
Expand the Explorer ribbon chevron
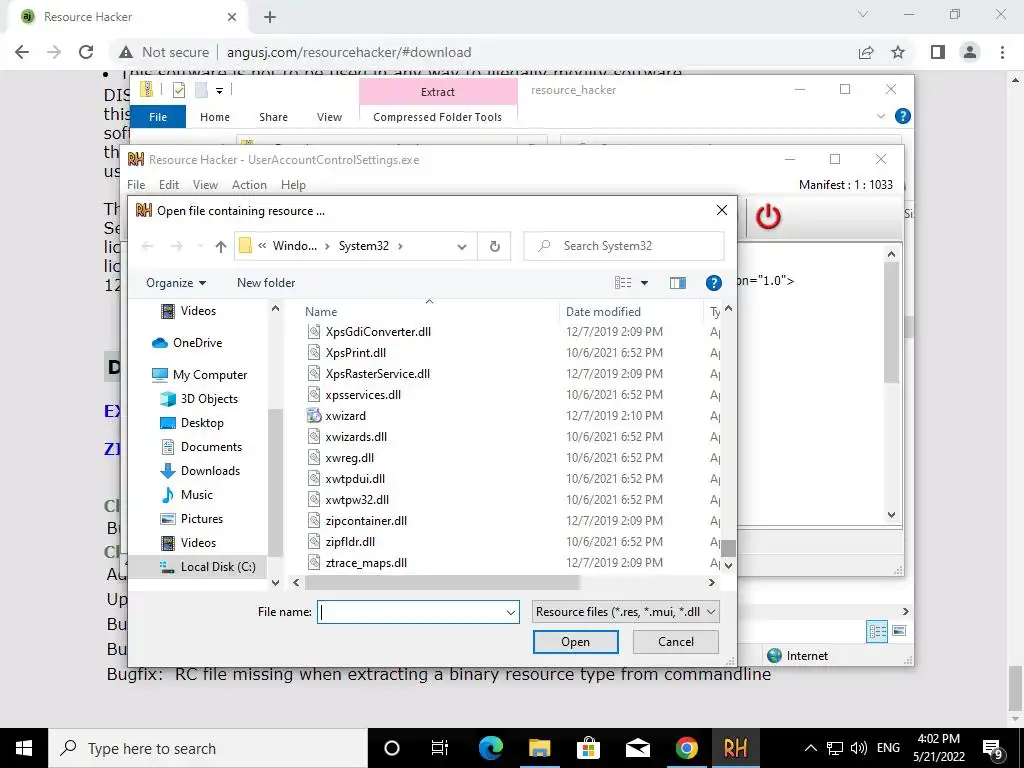pos(880,116)
